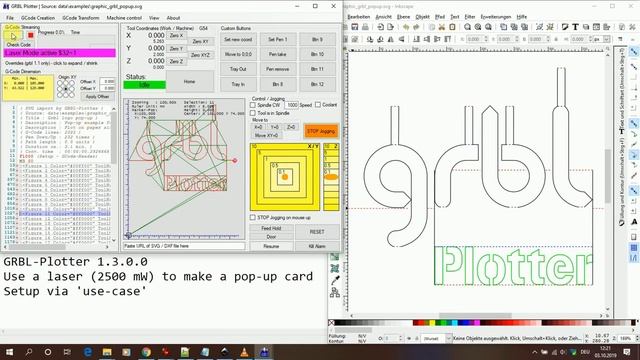
Task: Open the View menu in GRBL Plotter
Action: point(154,18)
